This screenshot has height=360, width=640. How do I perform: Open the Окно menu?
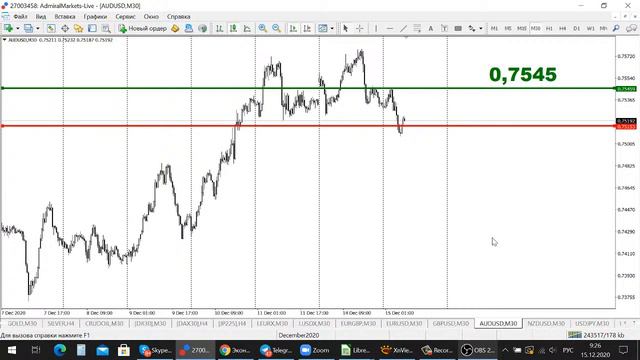(x=151, y=17)
